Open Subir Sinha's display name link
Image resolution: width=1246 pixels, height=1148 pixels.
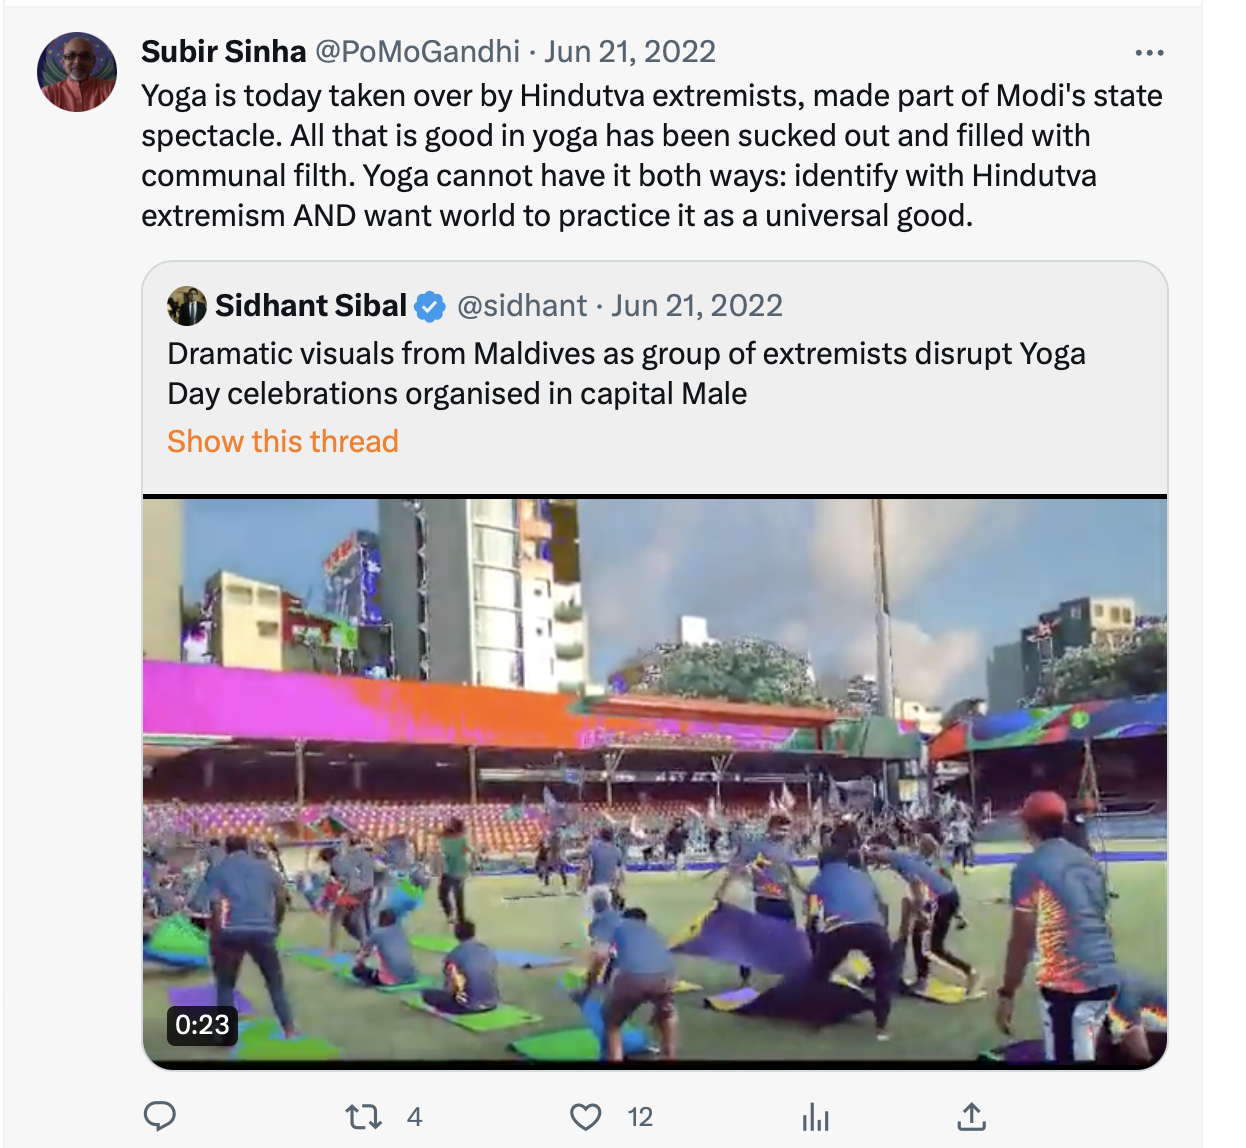[224, 51]
